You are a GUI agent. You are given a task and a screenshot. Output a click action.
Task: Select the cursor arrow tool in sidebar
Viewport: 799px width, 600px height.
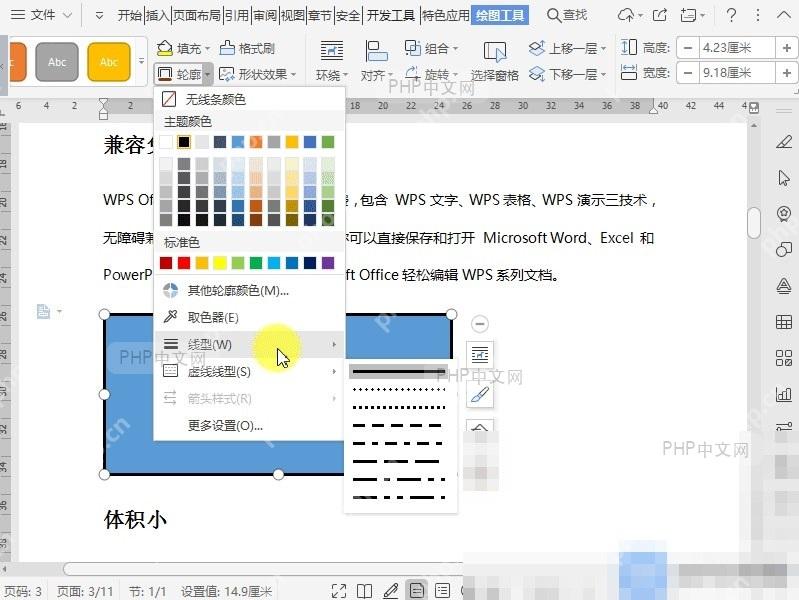[784, 177]
